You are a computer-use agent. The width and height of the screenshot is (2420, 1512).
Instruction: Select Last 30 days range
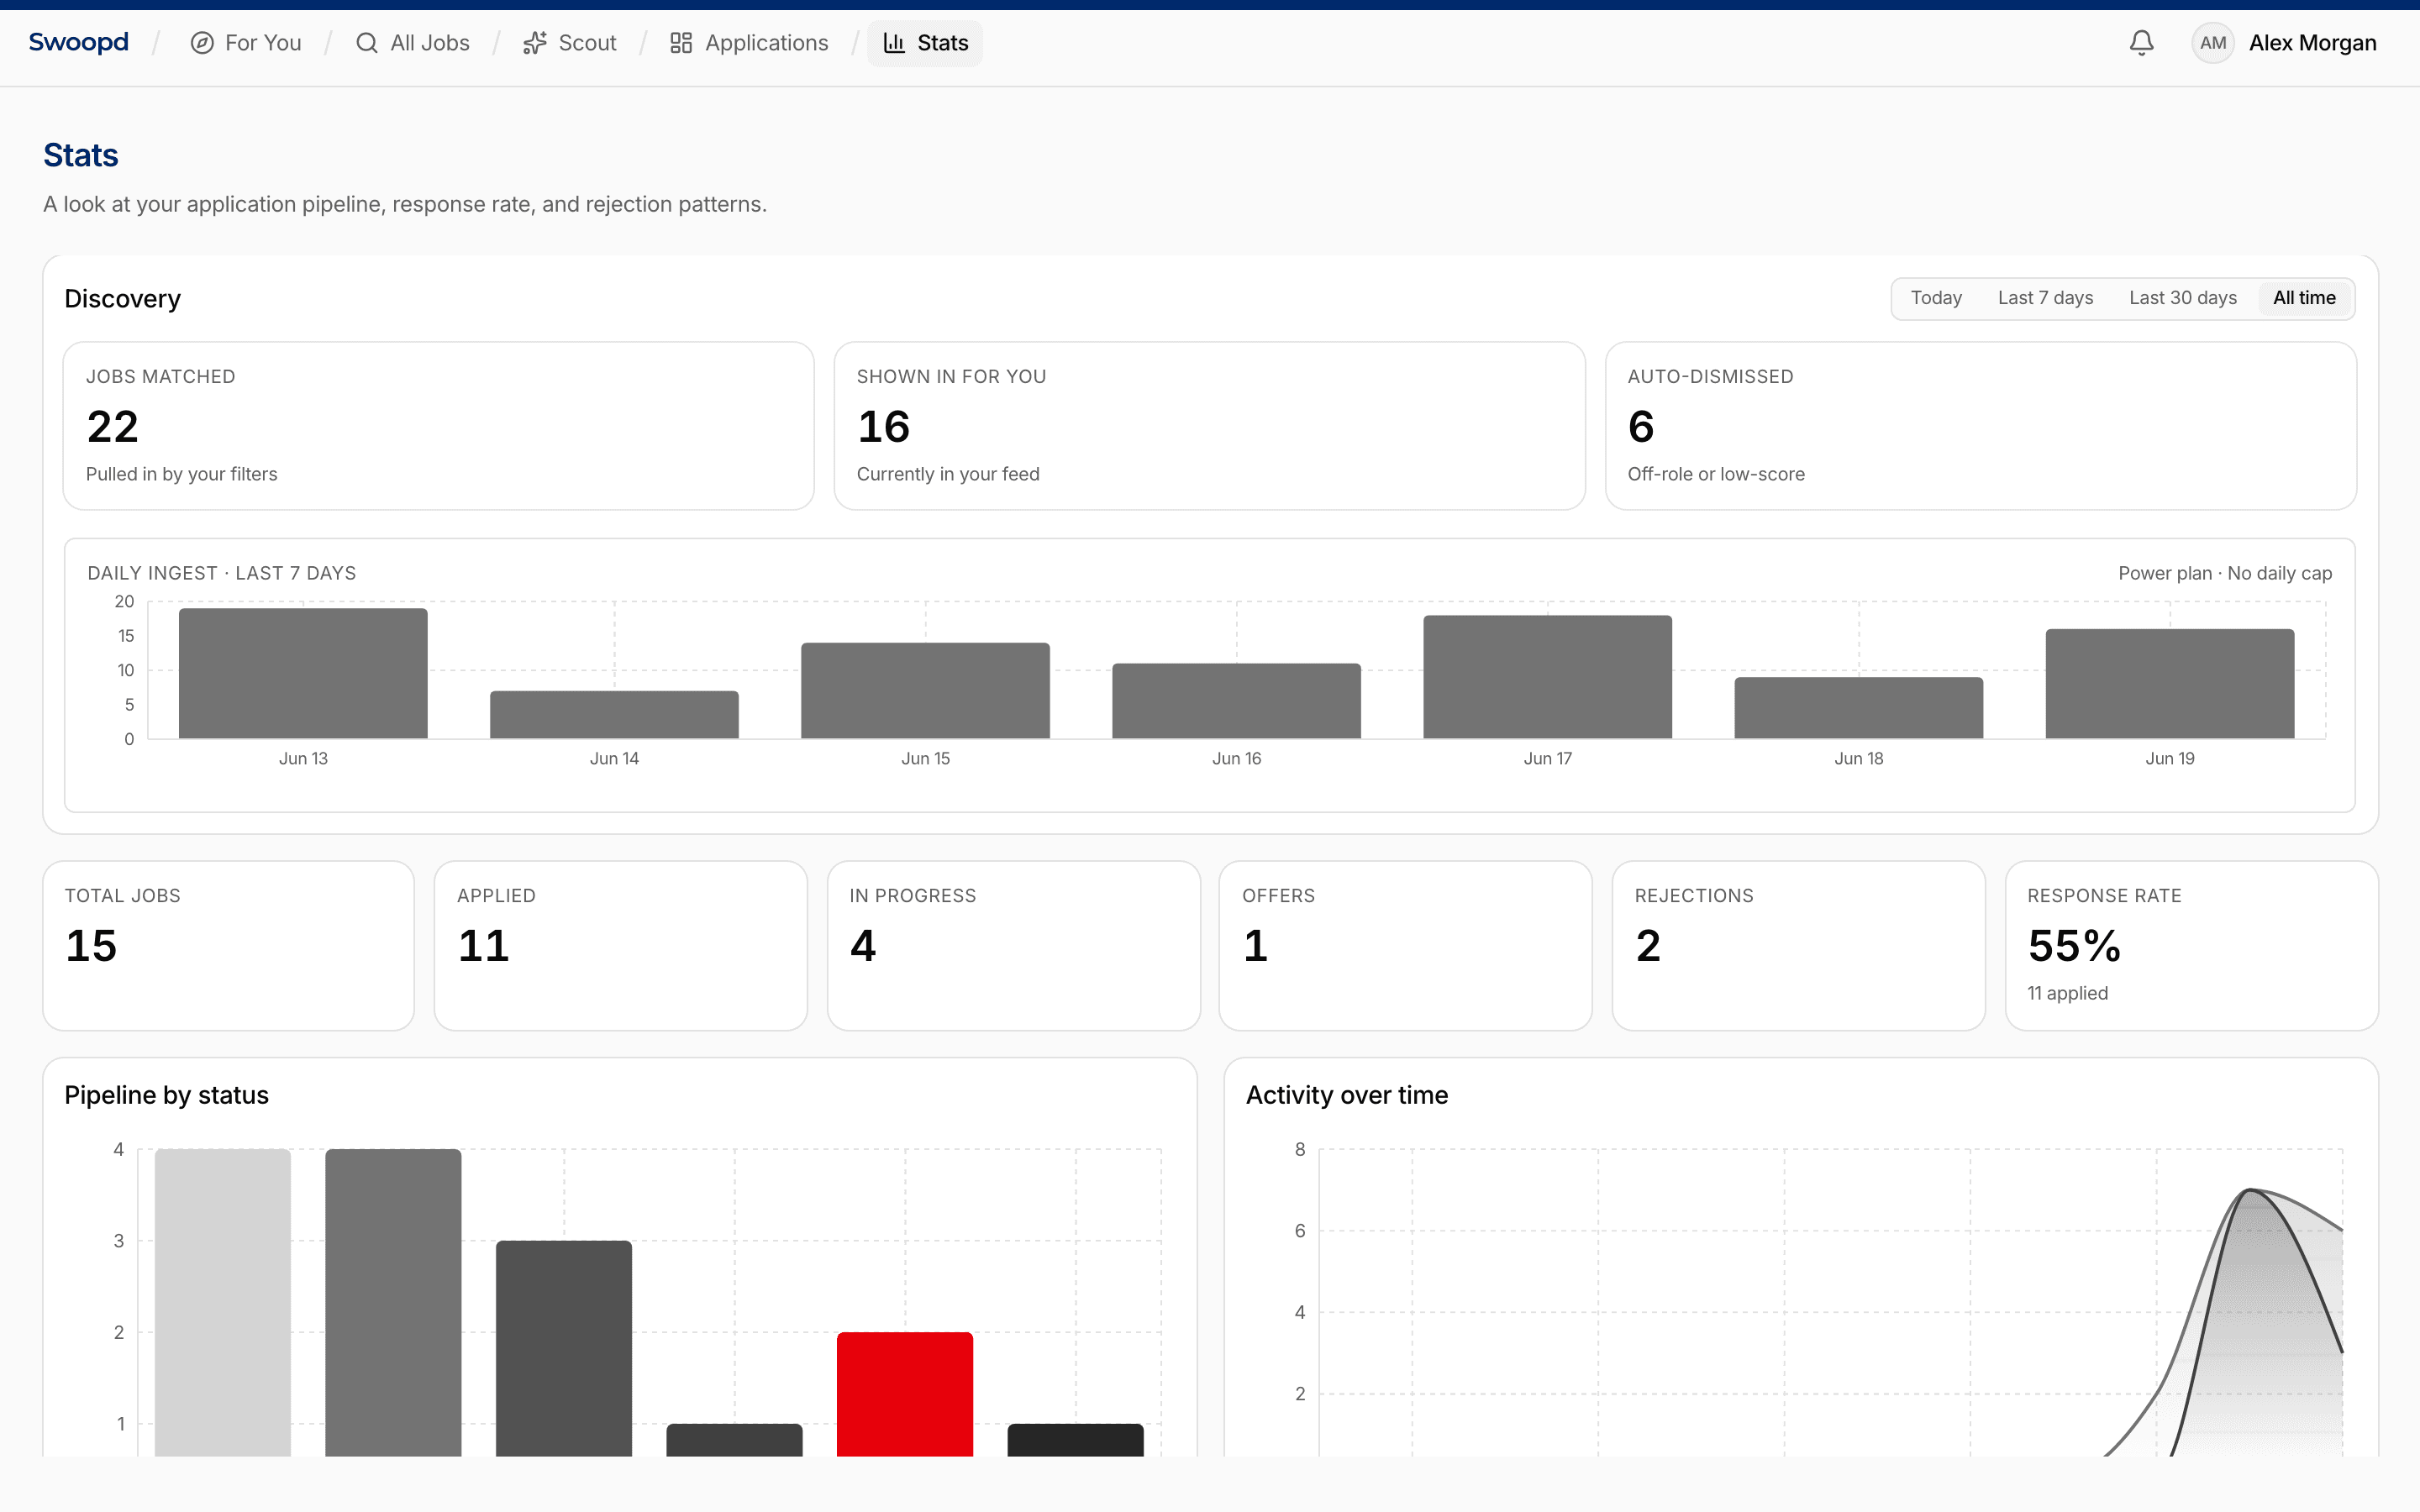coord(2182,298)
